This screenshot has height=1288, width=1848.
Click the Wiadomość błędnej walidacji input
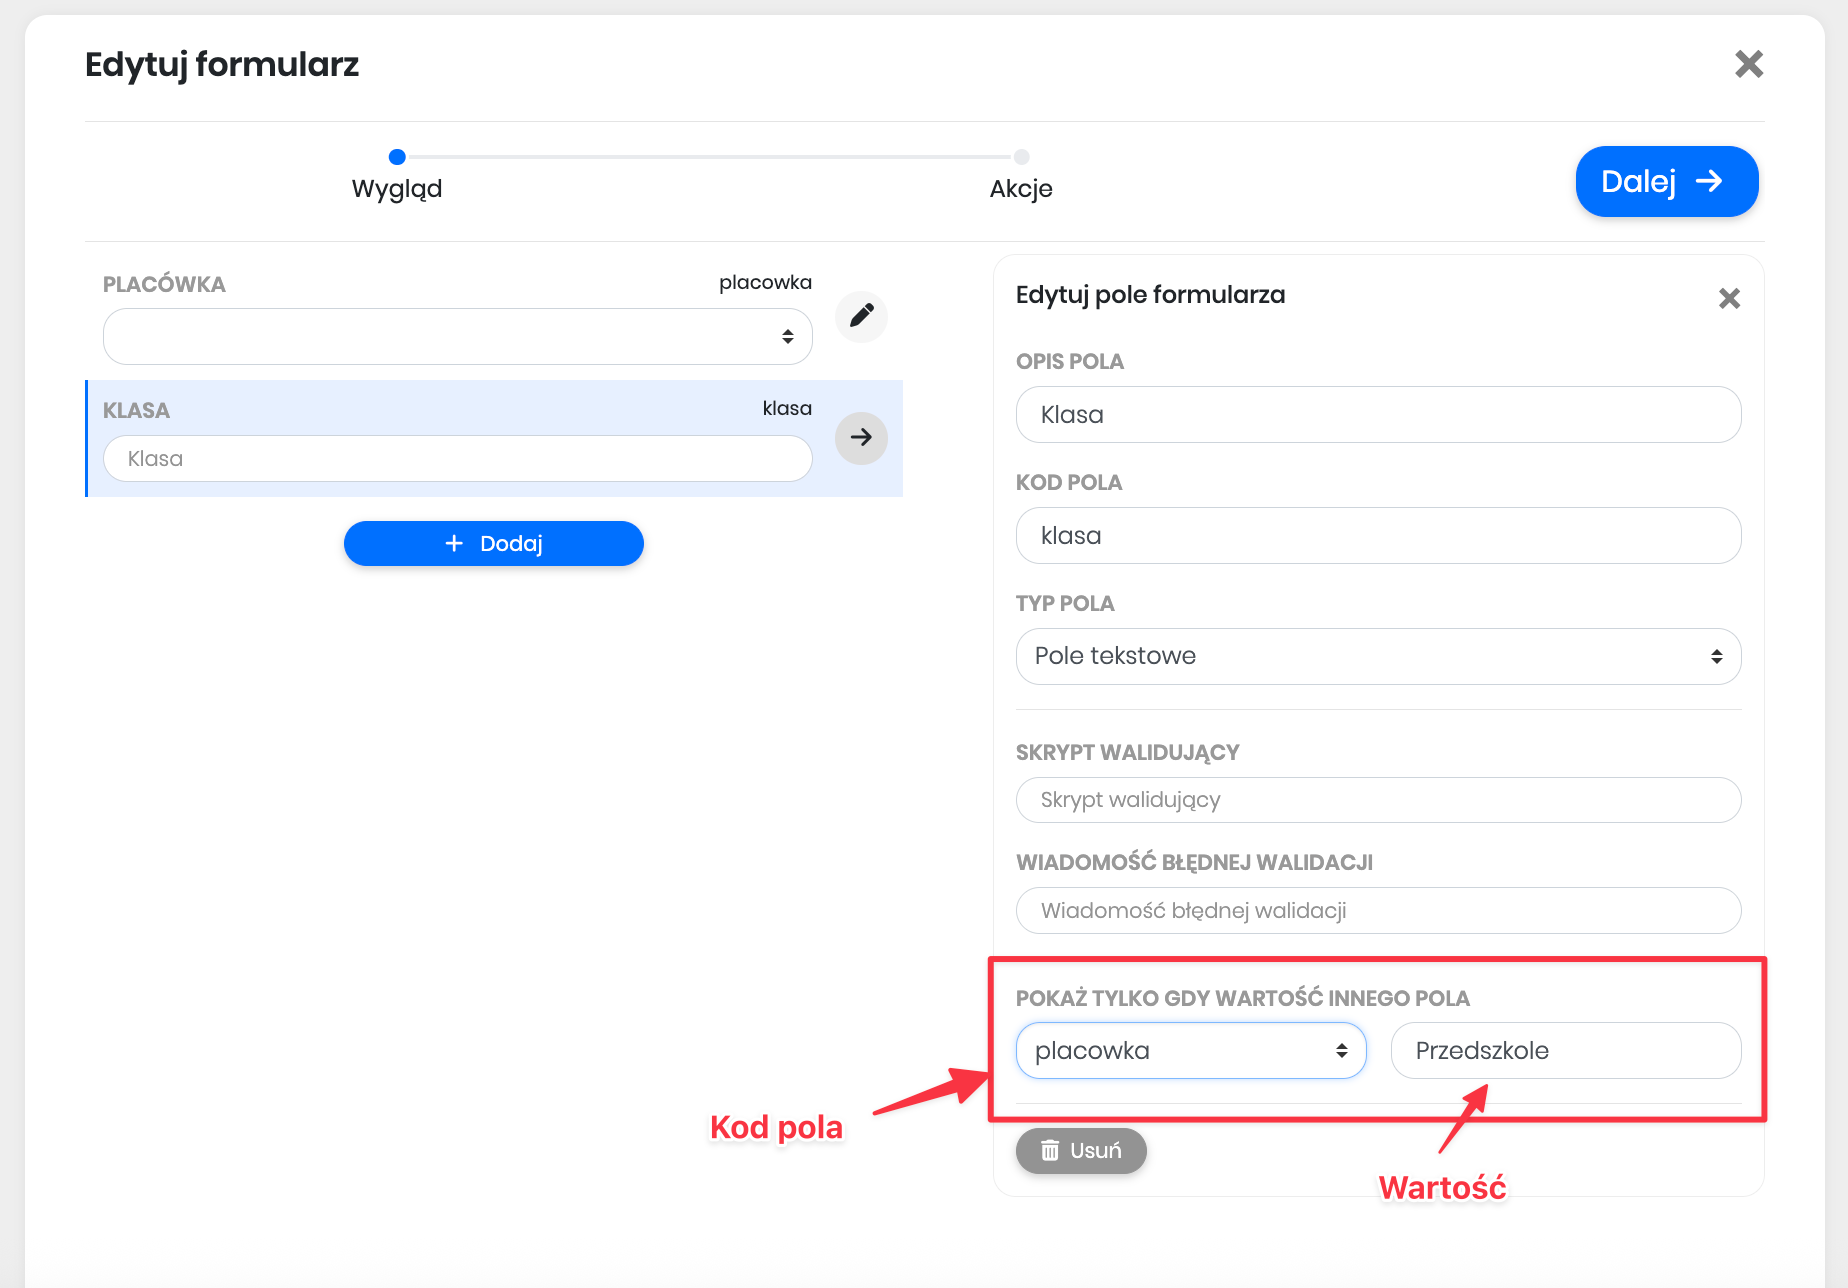tap(1378, 910)
